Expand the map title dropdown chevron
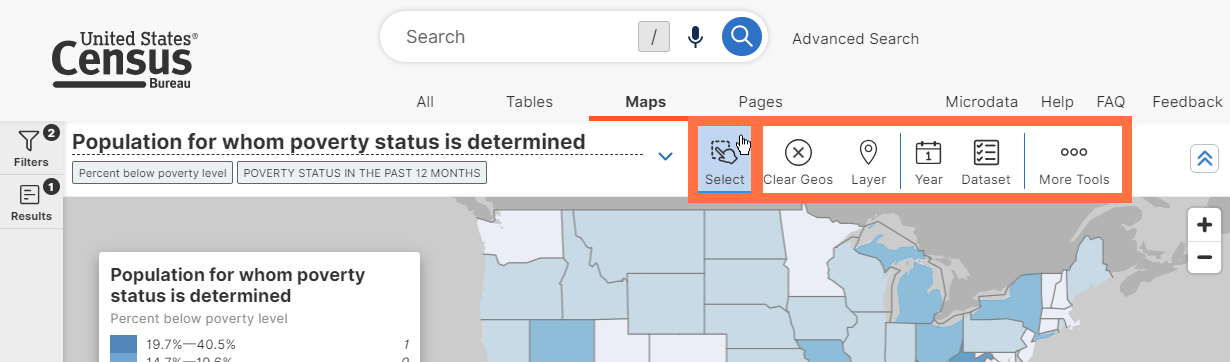Screen dimensions: 1230x362 665,156
